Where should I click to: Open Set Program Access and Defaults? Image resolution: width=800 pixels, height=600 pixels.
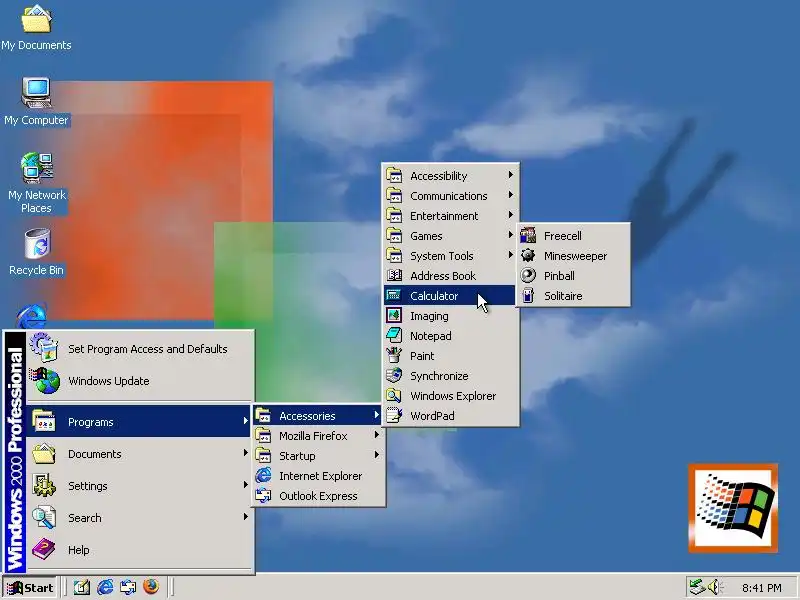(x=140, y=348)
